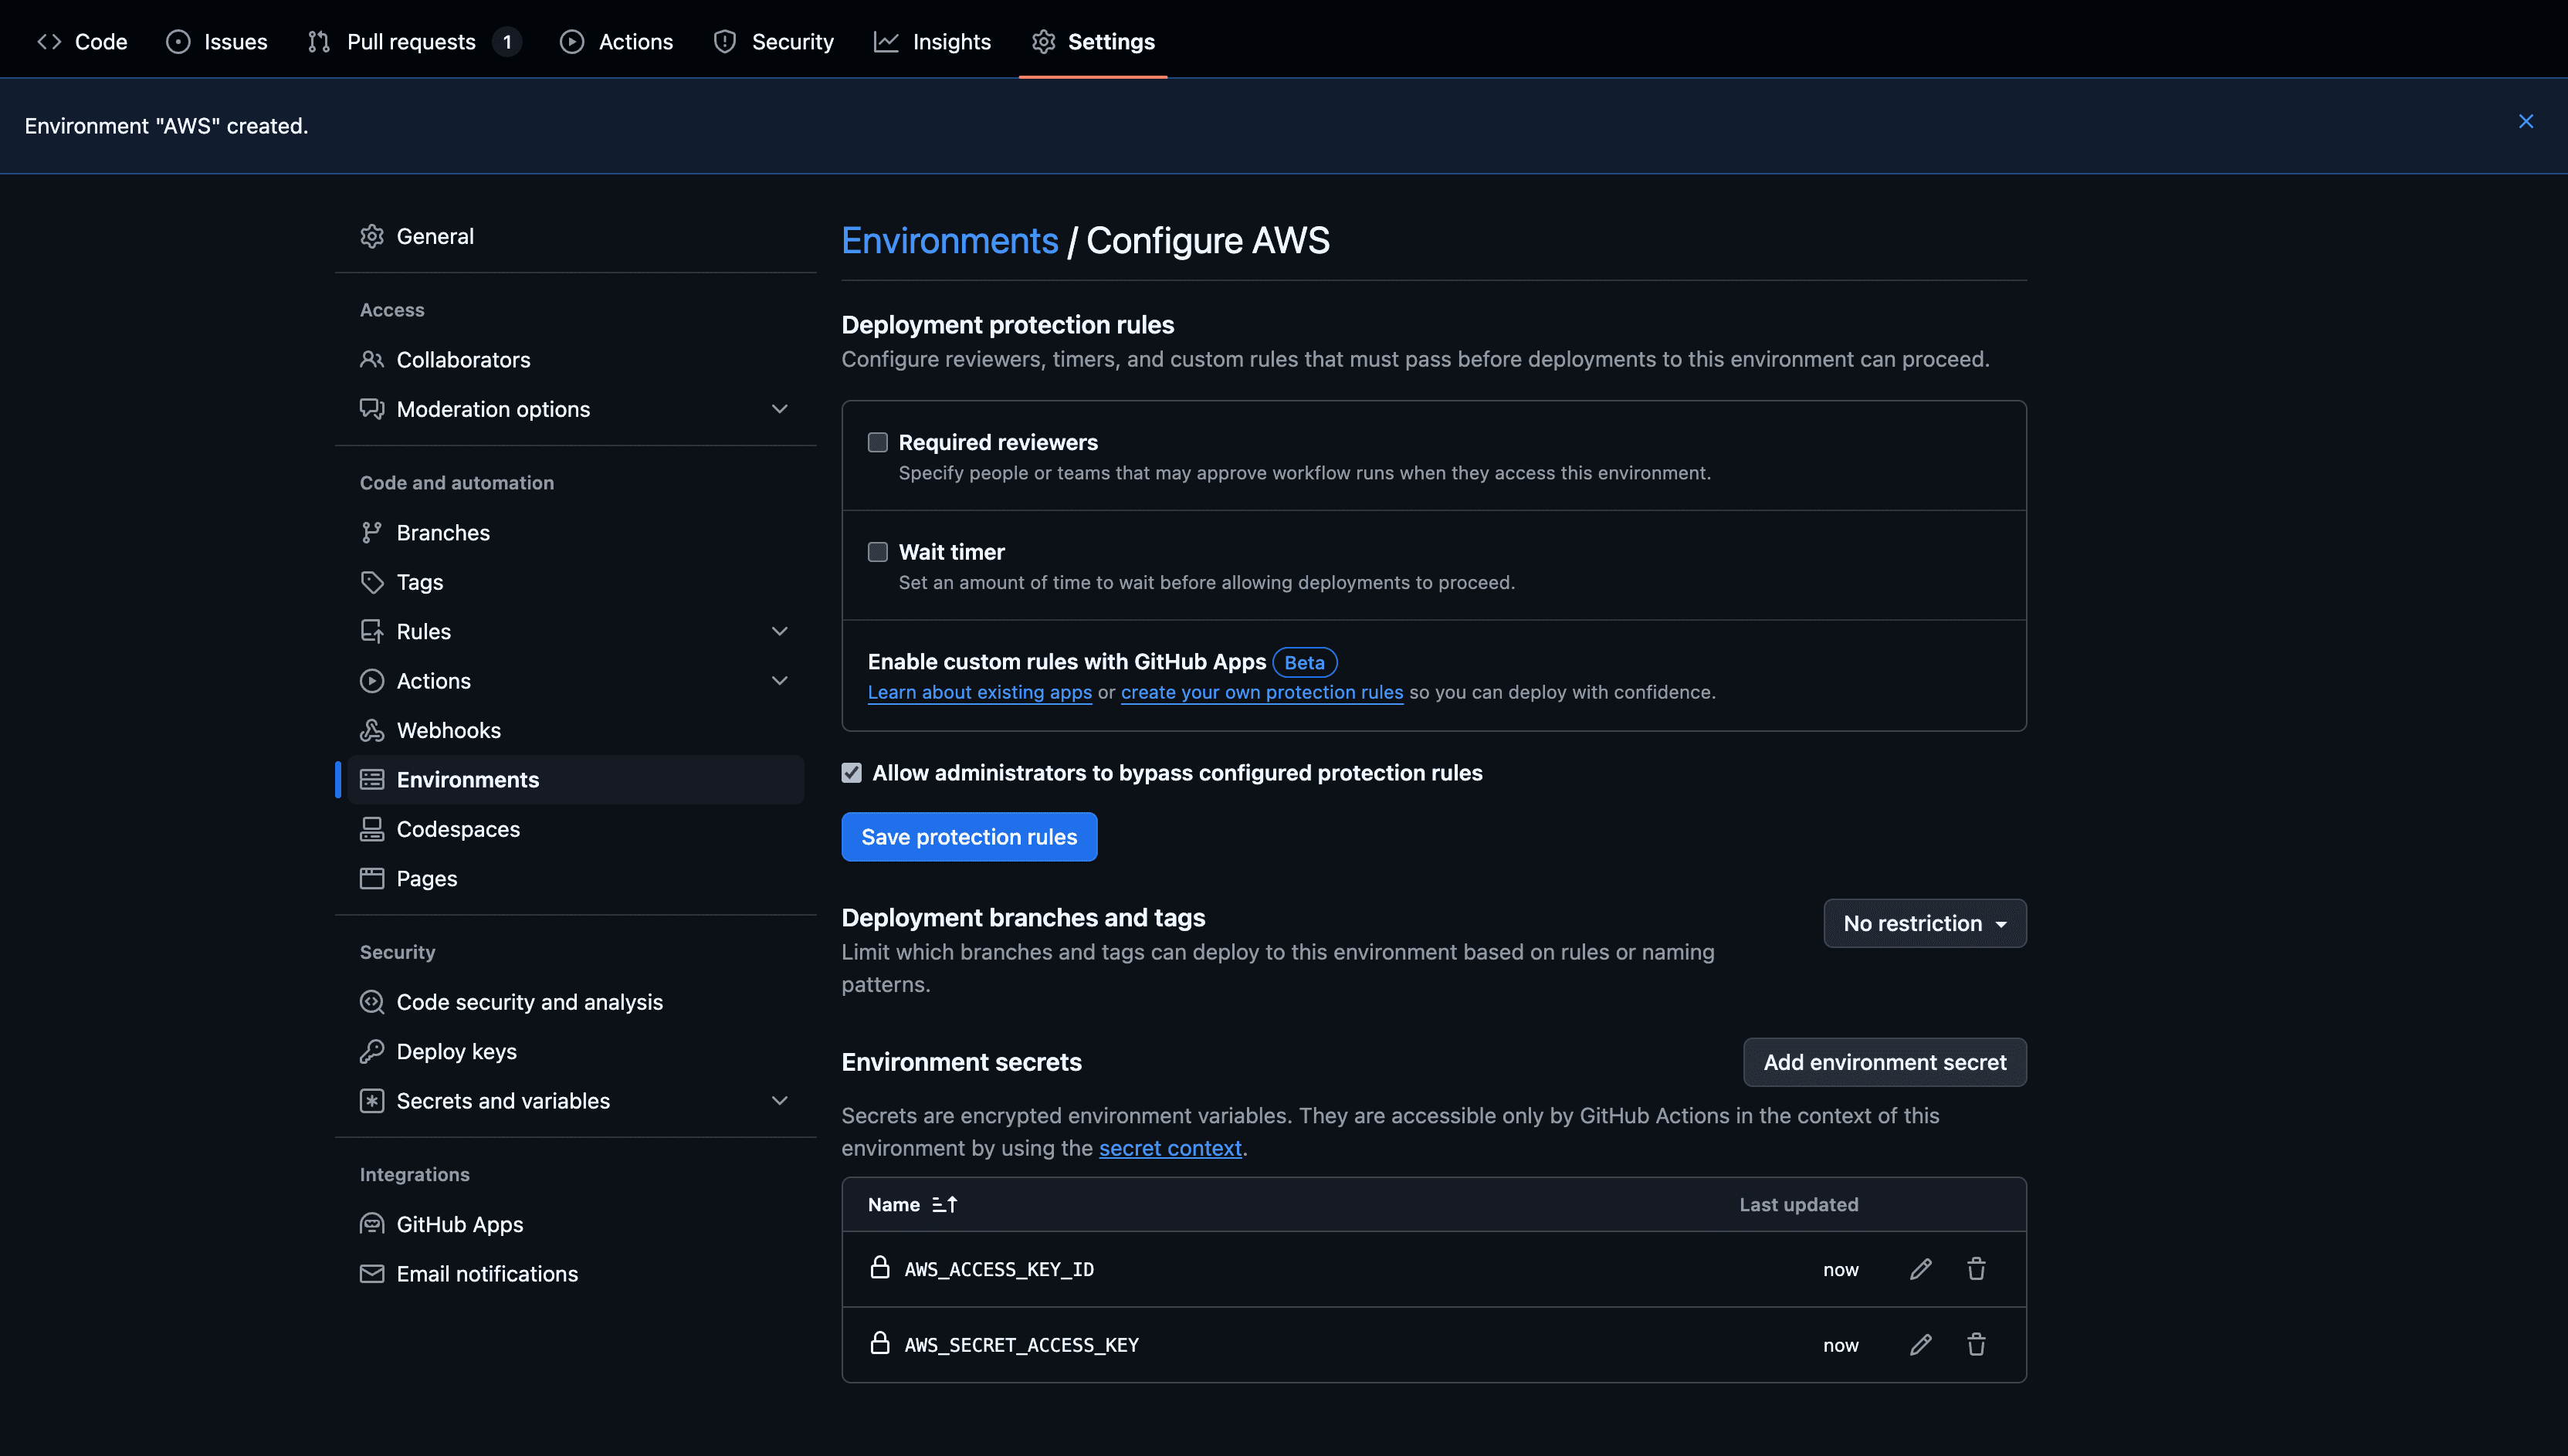Open the Code tab
This screenshot has height=1456, width=2568.
point(82,41)
